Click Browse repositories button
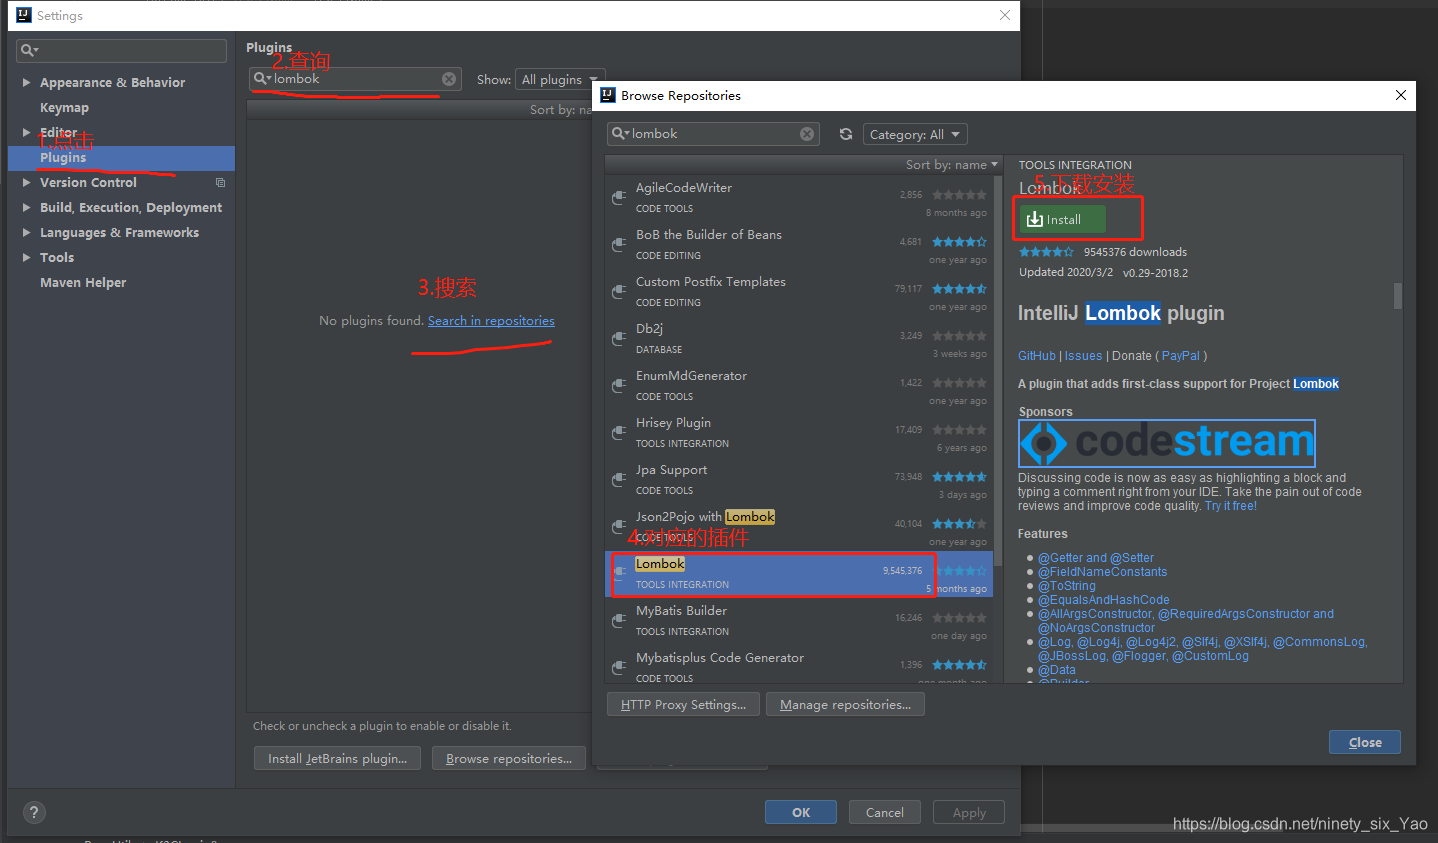The height and width of the screenshot is (843, 1438). tap(509, 759)
